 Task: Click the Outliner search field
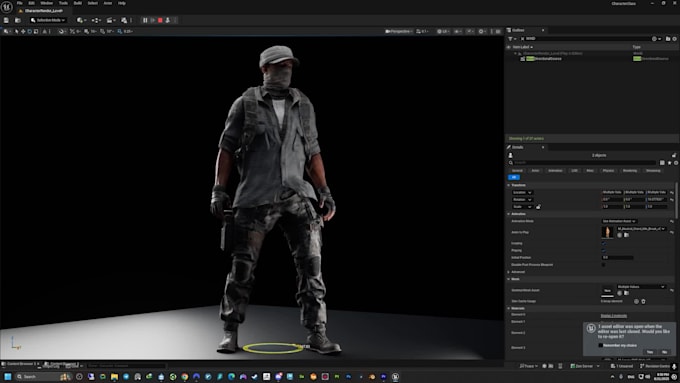coord(585,39)
